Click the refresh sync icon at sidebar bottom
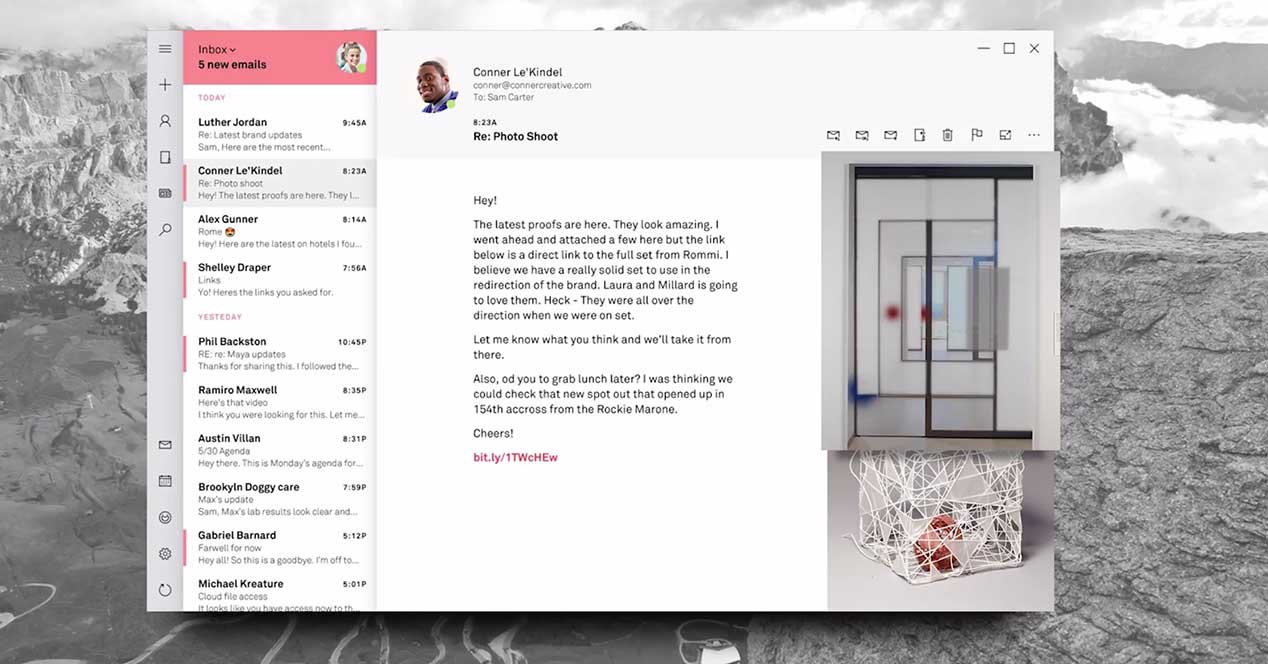This screenshot has width=1268, height=664. pyautogui.click(x=165, y=590)
